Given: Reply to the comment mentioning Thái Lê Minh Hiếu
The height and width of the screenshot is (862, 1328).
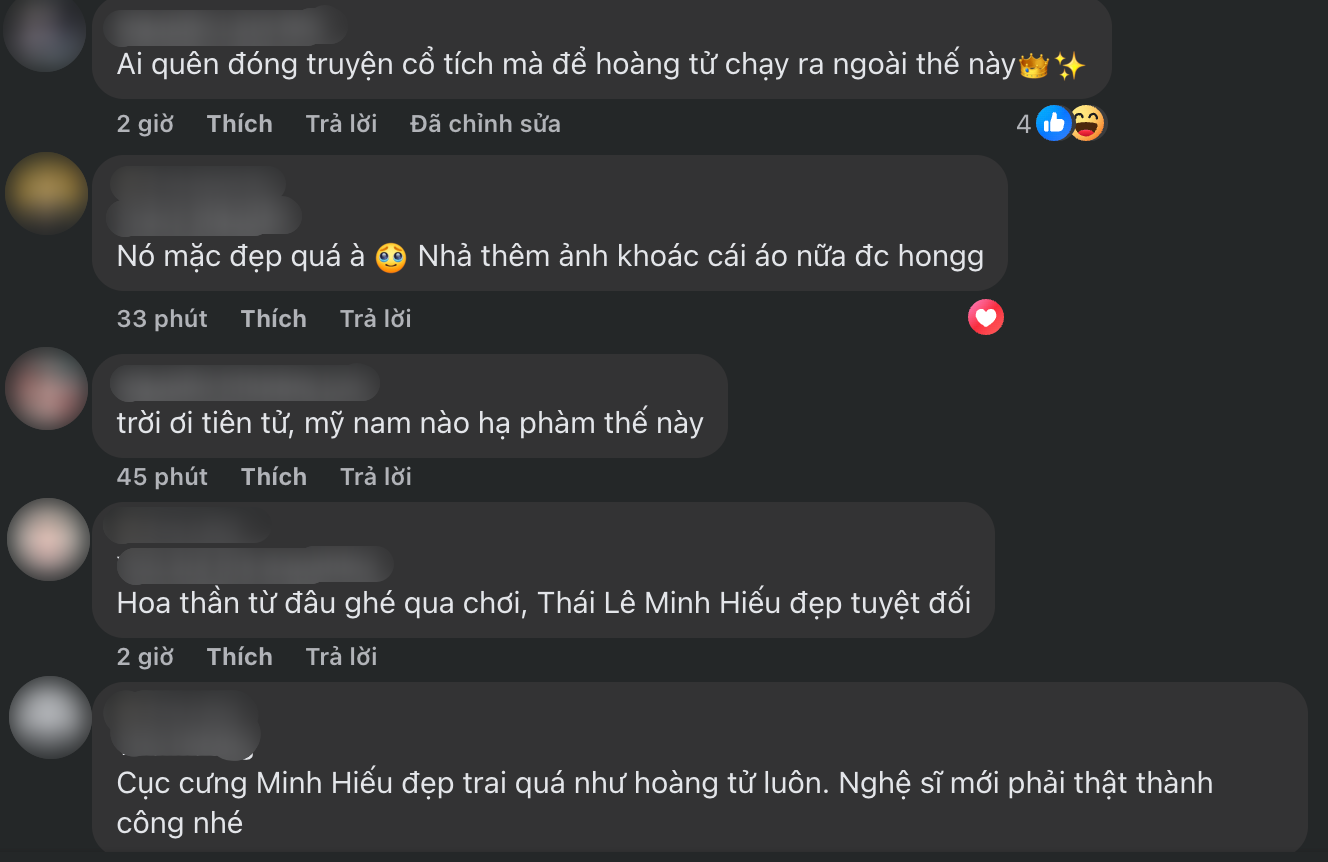Looking at the screenshot, I should point(341,657).
